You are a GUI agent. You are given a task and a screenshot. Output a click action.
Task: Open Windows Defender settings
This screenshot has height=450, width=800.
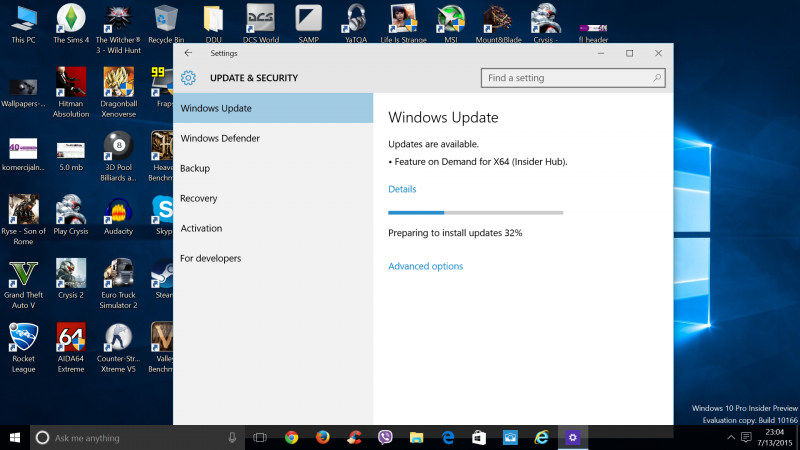click(273, 138)
